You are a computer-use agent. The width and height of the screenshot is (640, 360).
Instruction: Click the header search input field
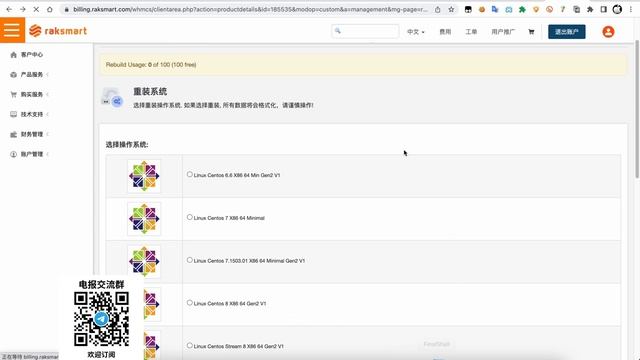(365, 31)
